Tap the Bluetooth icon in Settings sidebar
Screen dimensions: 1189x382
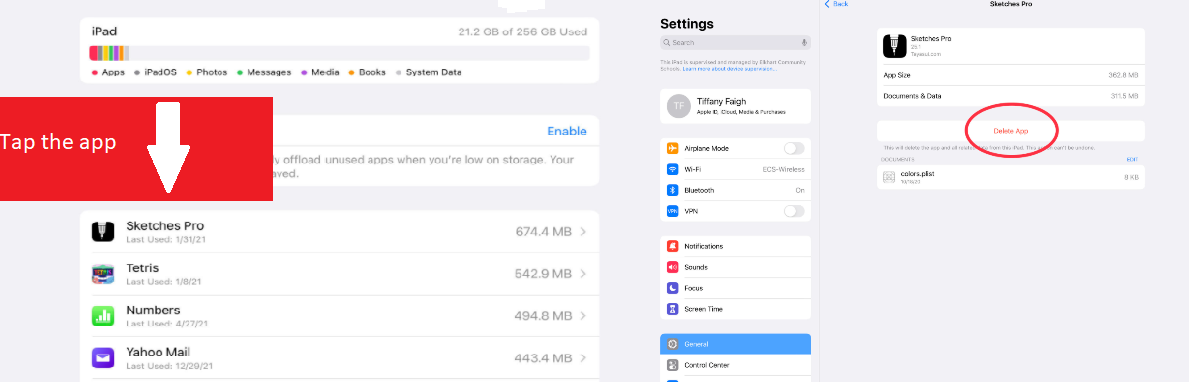pos(673,190)
